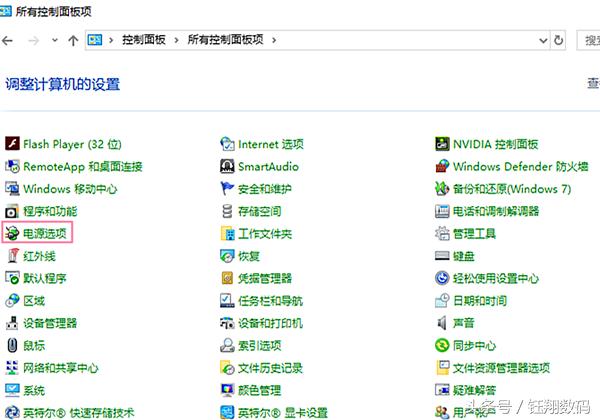Click the 电源选项 battery icon

click(12, 234)
